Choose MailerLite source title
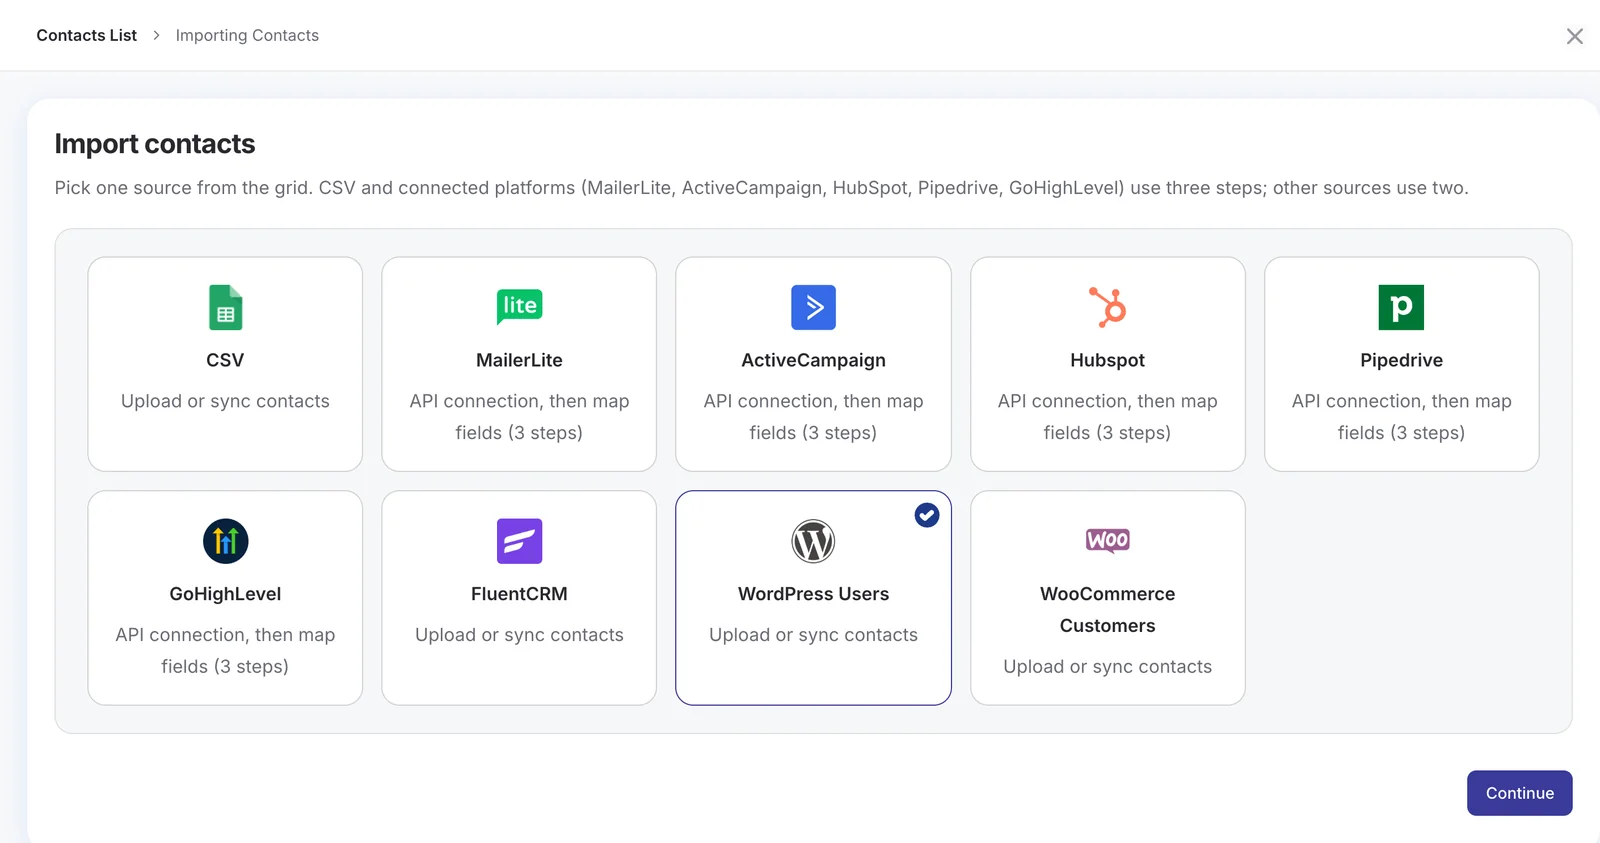The image size is (1600, 843). (x=519, y=360)
